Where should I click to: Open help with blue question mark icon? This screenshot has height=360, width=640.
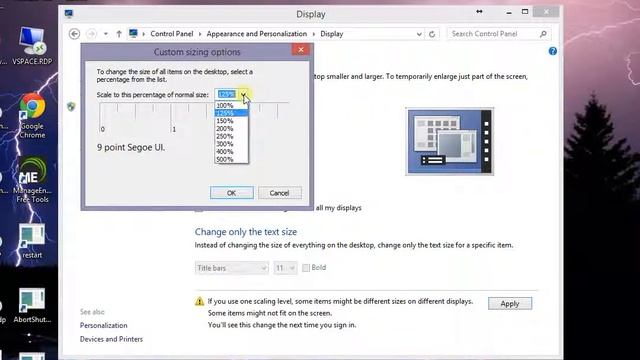(x=553, y=51)
